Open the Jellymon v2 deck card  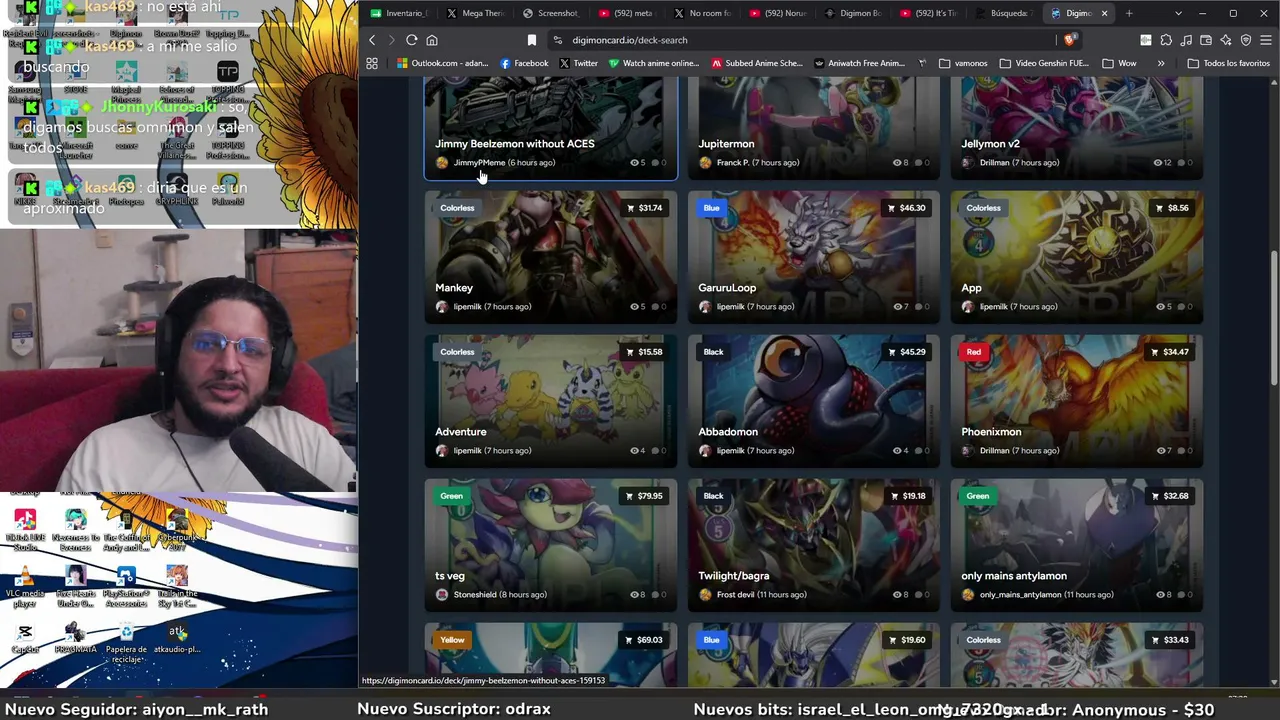point(1077,130)
